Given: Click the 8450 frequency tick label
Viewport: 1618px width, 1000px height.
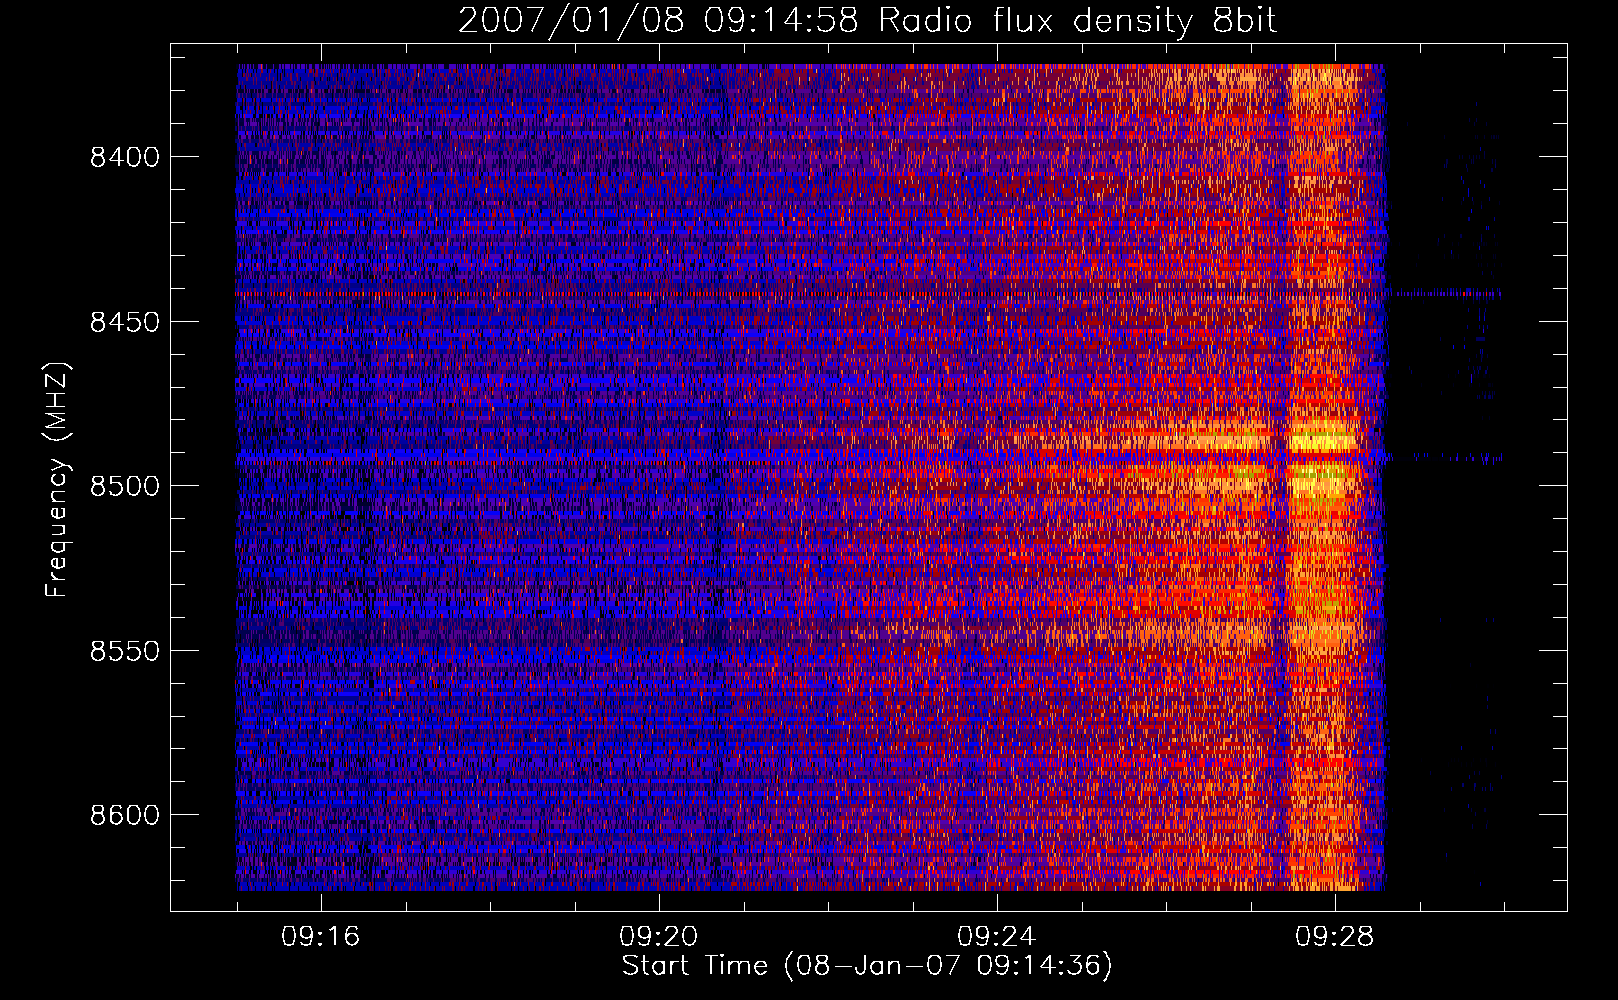Looking at the screenshot, I should pos(124,322).
